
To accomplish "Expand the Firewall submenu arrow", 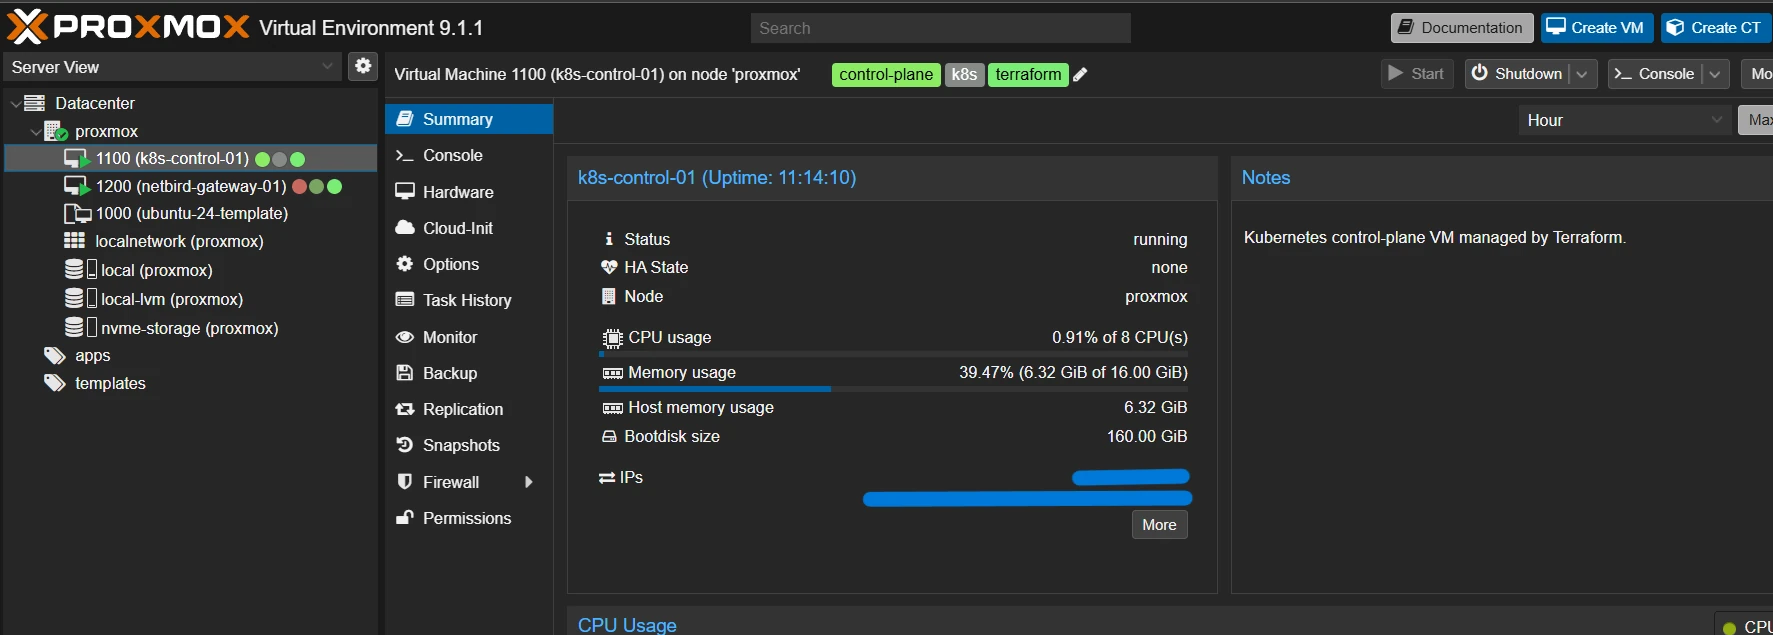I will point(528,482).
